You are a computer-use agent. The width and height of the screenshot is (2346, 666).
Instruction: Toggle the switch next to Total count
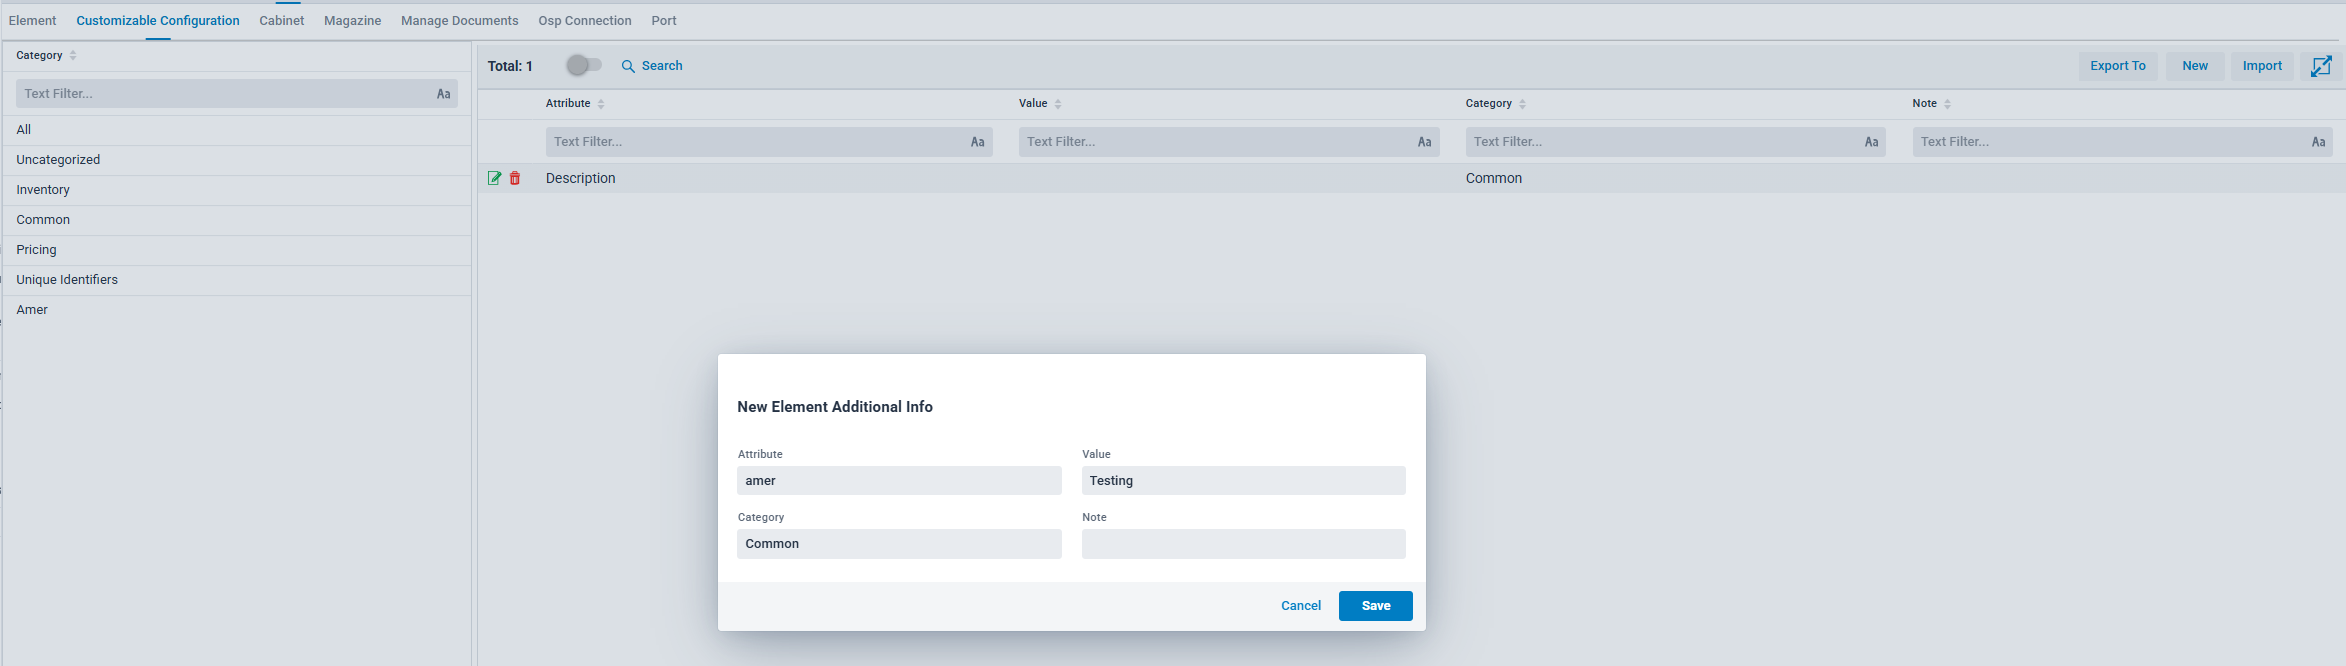[584, 65]
